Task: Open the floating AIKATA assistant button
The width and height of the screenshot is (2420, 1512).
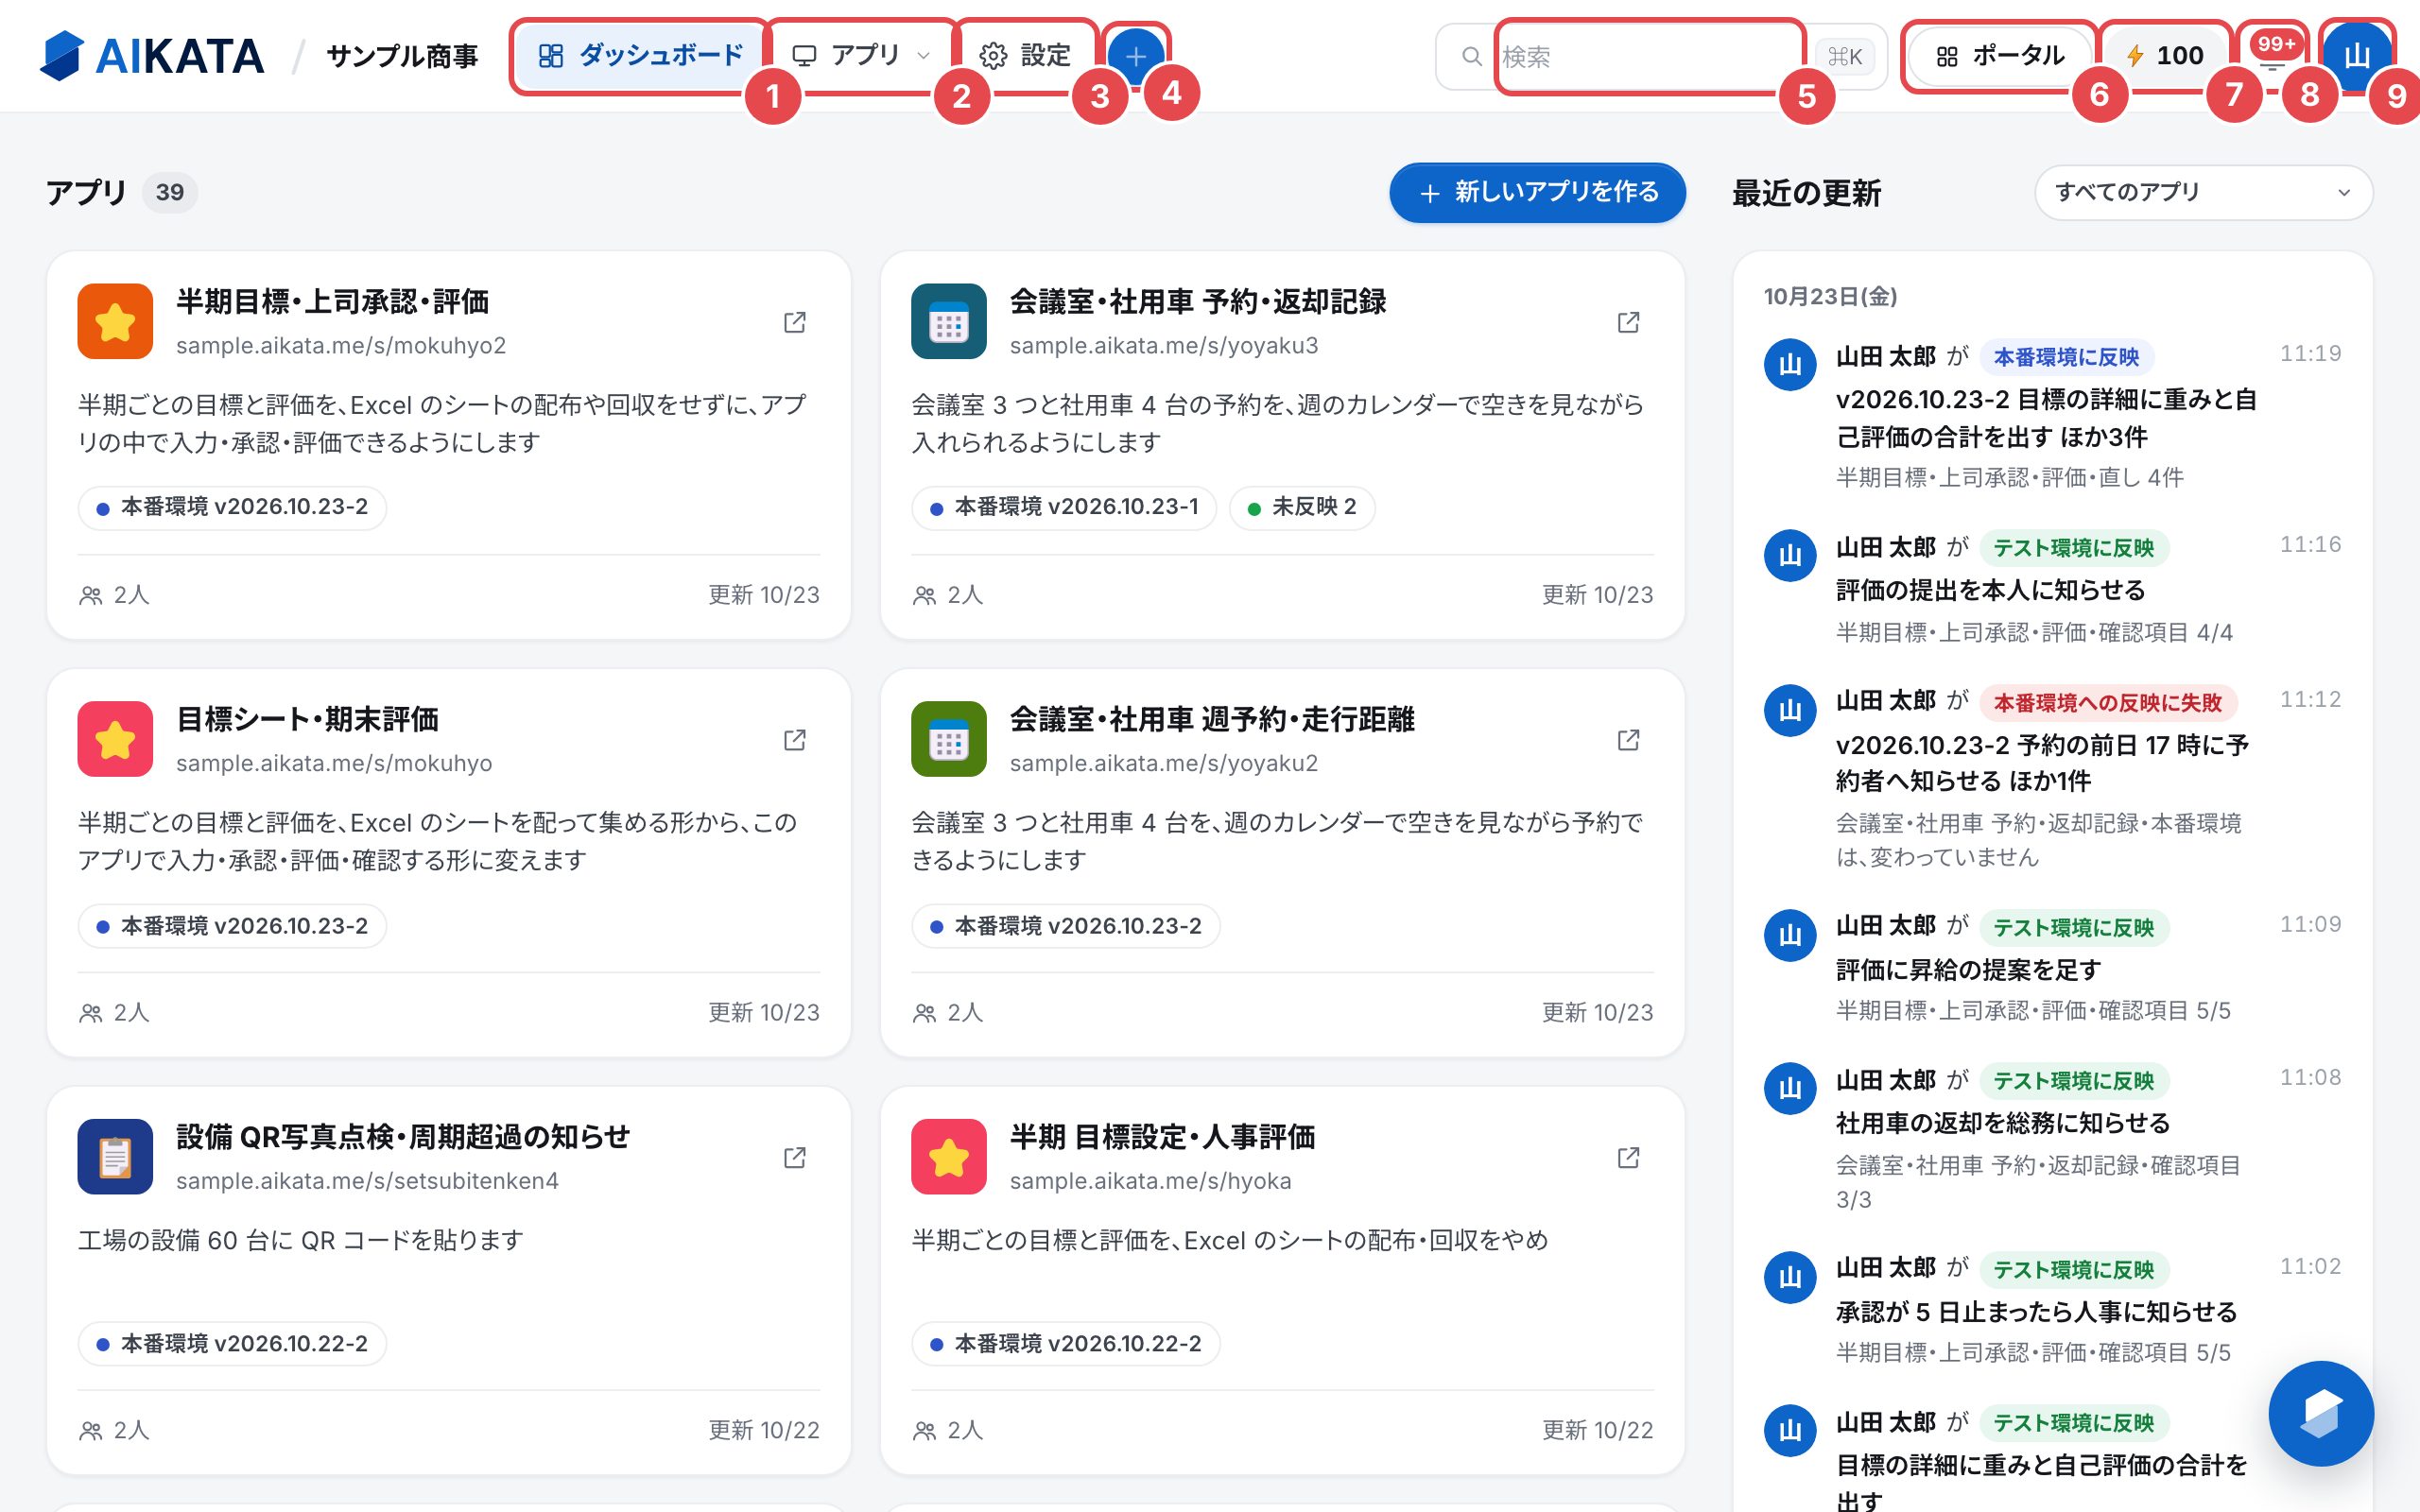Action: point(2320,1413)
